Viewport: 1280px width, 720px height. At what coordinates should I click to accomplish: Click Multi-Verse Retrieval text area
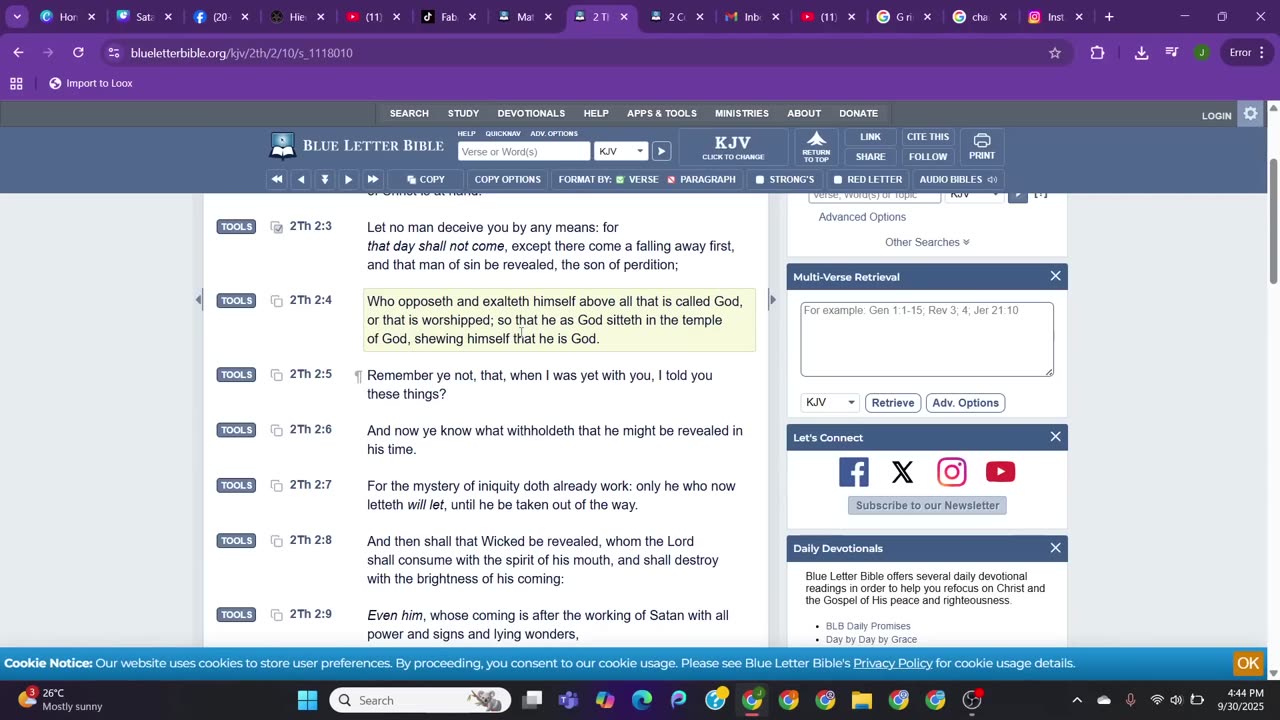927,340
